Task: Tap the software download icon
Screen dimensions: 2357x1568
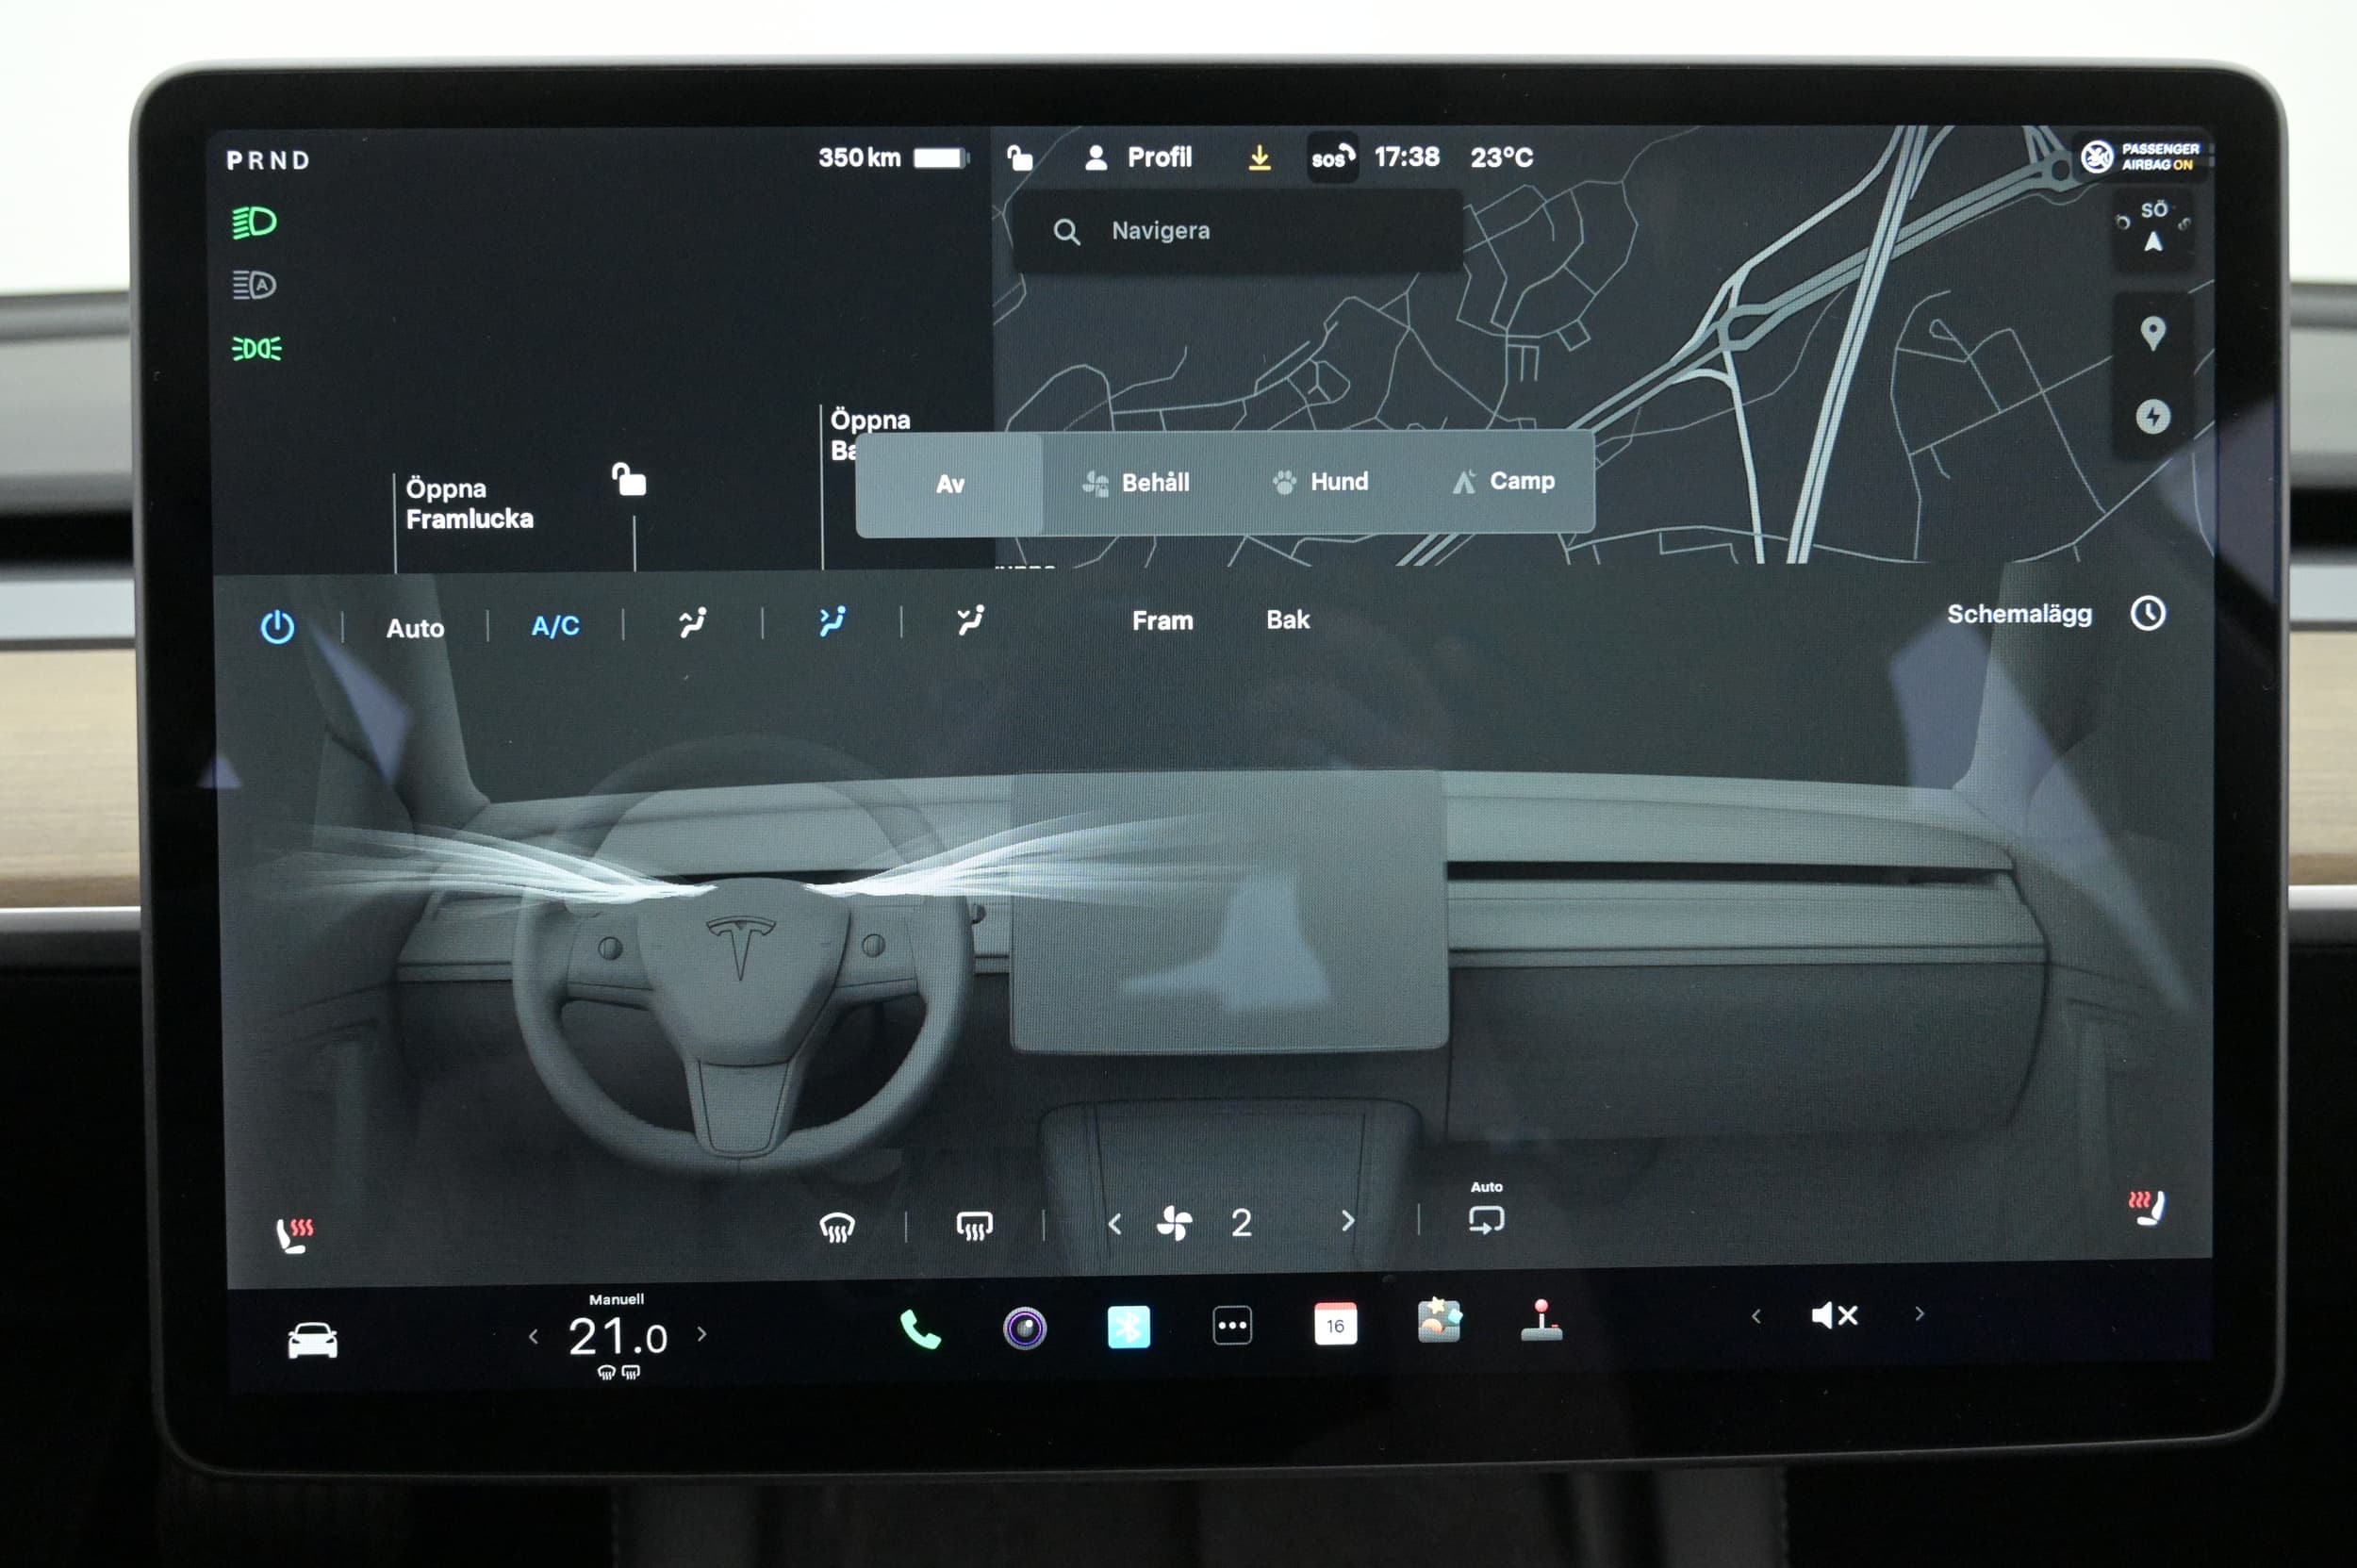Action: (1259, 157)
